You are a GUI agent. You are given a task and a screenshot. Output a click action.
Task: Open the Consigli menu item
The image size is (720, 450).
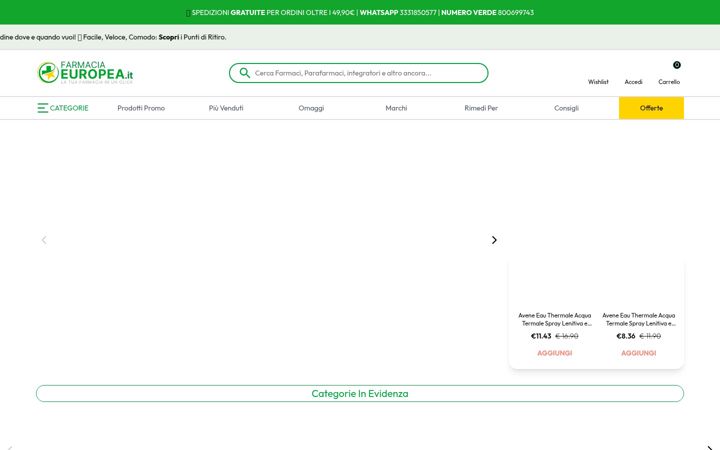tap(566, 108)
